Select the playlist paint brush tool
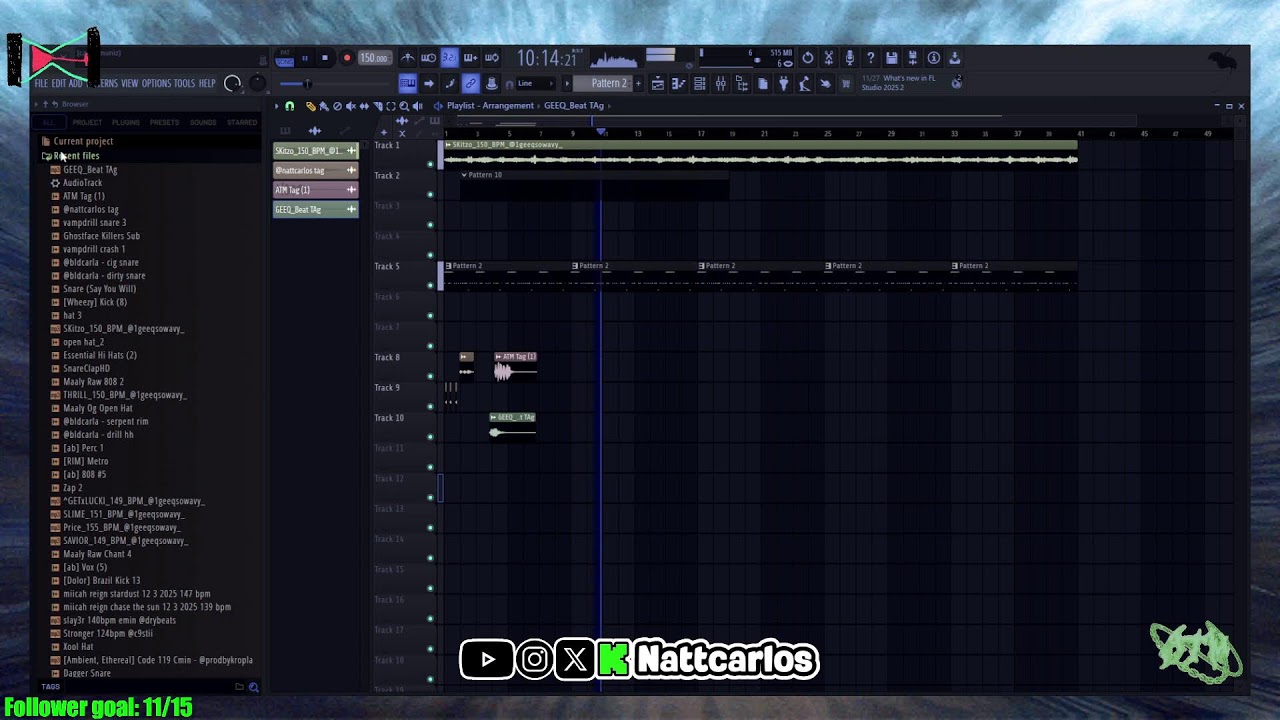This screenshot has width=1280, height=720. pos(324,106)
